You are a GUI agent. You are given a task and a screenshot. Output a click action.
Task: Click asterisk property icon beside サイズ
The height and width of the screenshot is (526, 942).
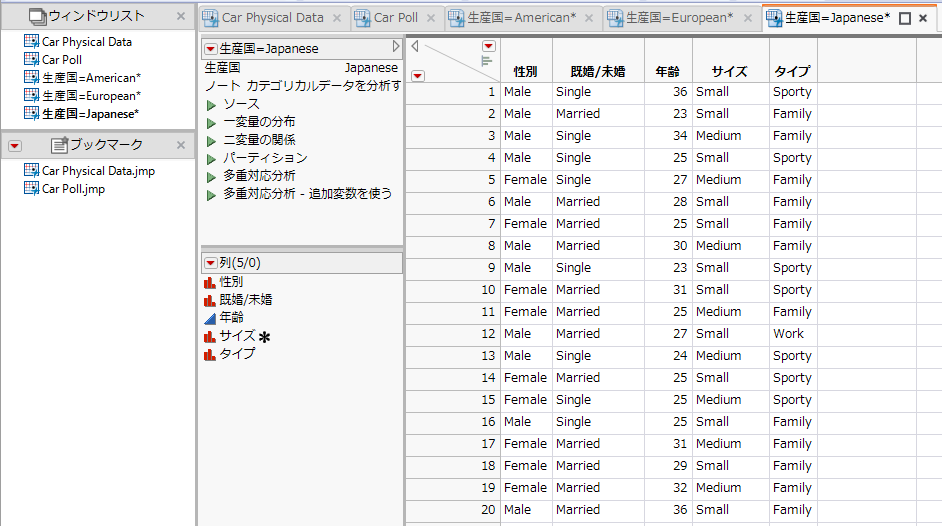264,337
